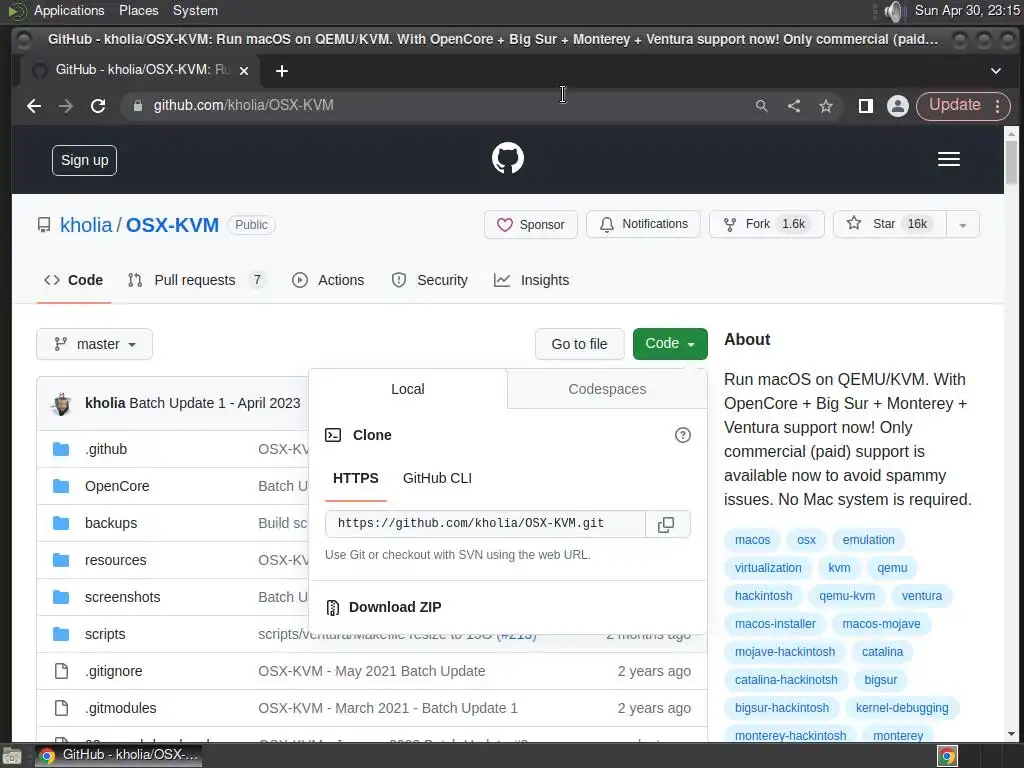
Task: Expand the Star lists dropdown arrow
Action: (x=963, y=225)
